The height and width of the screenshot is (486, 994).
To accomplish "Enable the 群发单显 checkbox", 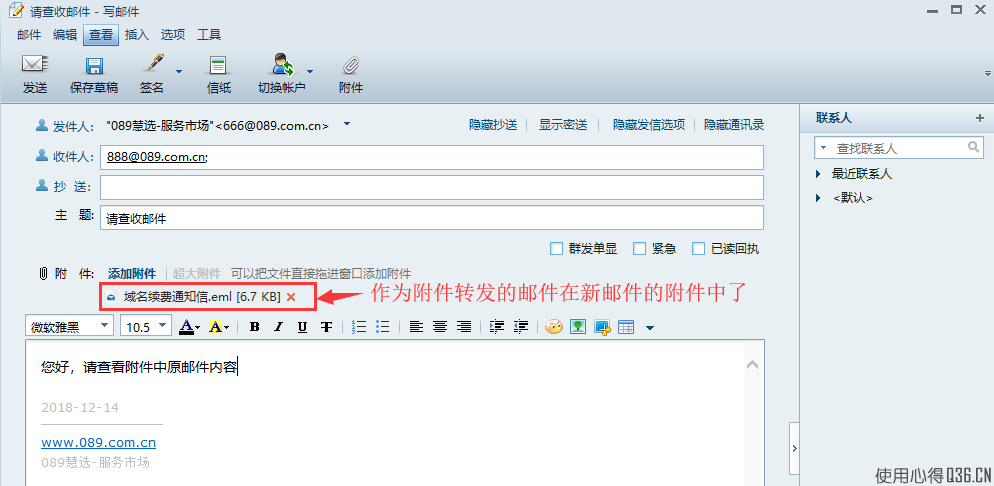I will point(557,248).
